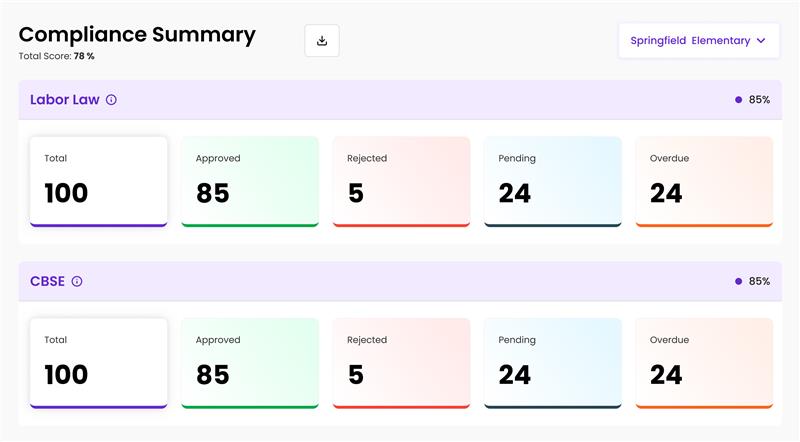Screen dimensions: 800x442
Task: Open the CBSE Total card
Action: click(99, 363)
